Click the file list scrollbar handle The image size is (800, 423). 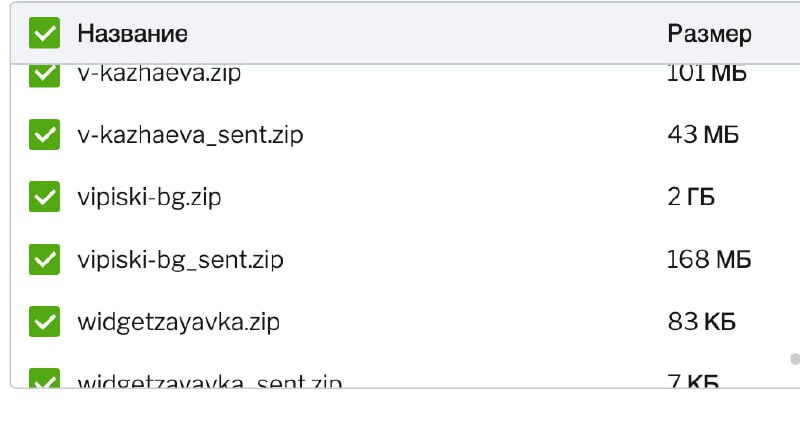795,359
